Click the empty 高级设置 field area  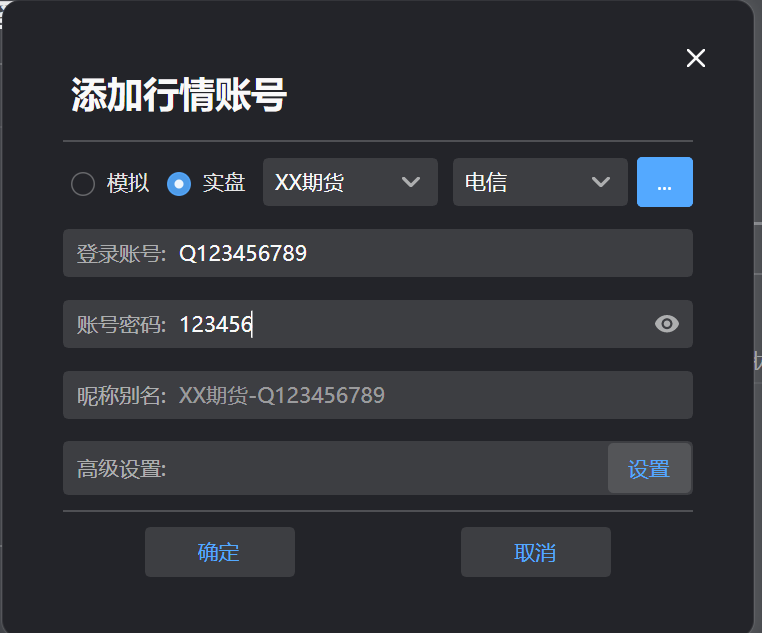pos(386,468)
